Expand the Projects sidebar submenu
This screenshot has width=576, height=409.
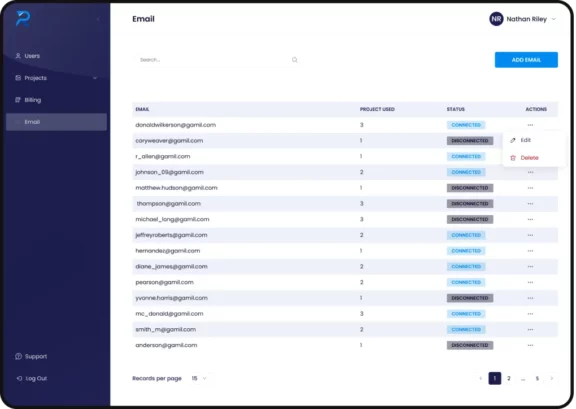[95, 78]
